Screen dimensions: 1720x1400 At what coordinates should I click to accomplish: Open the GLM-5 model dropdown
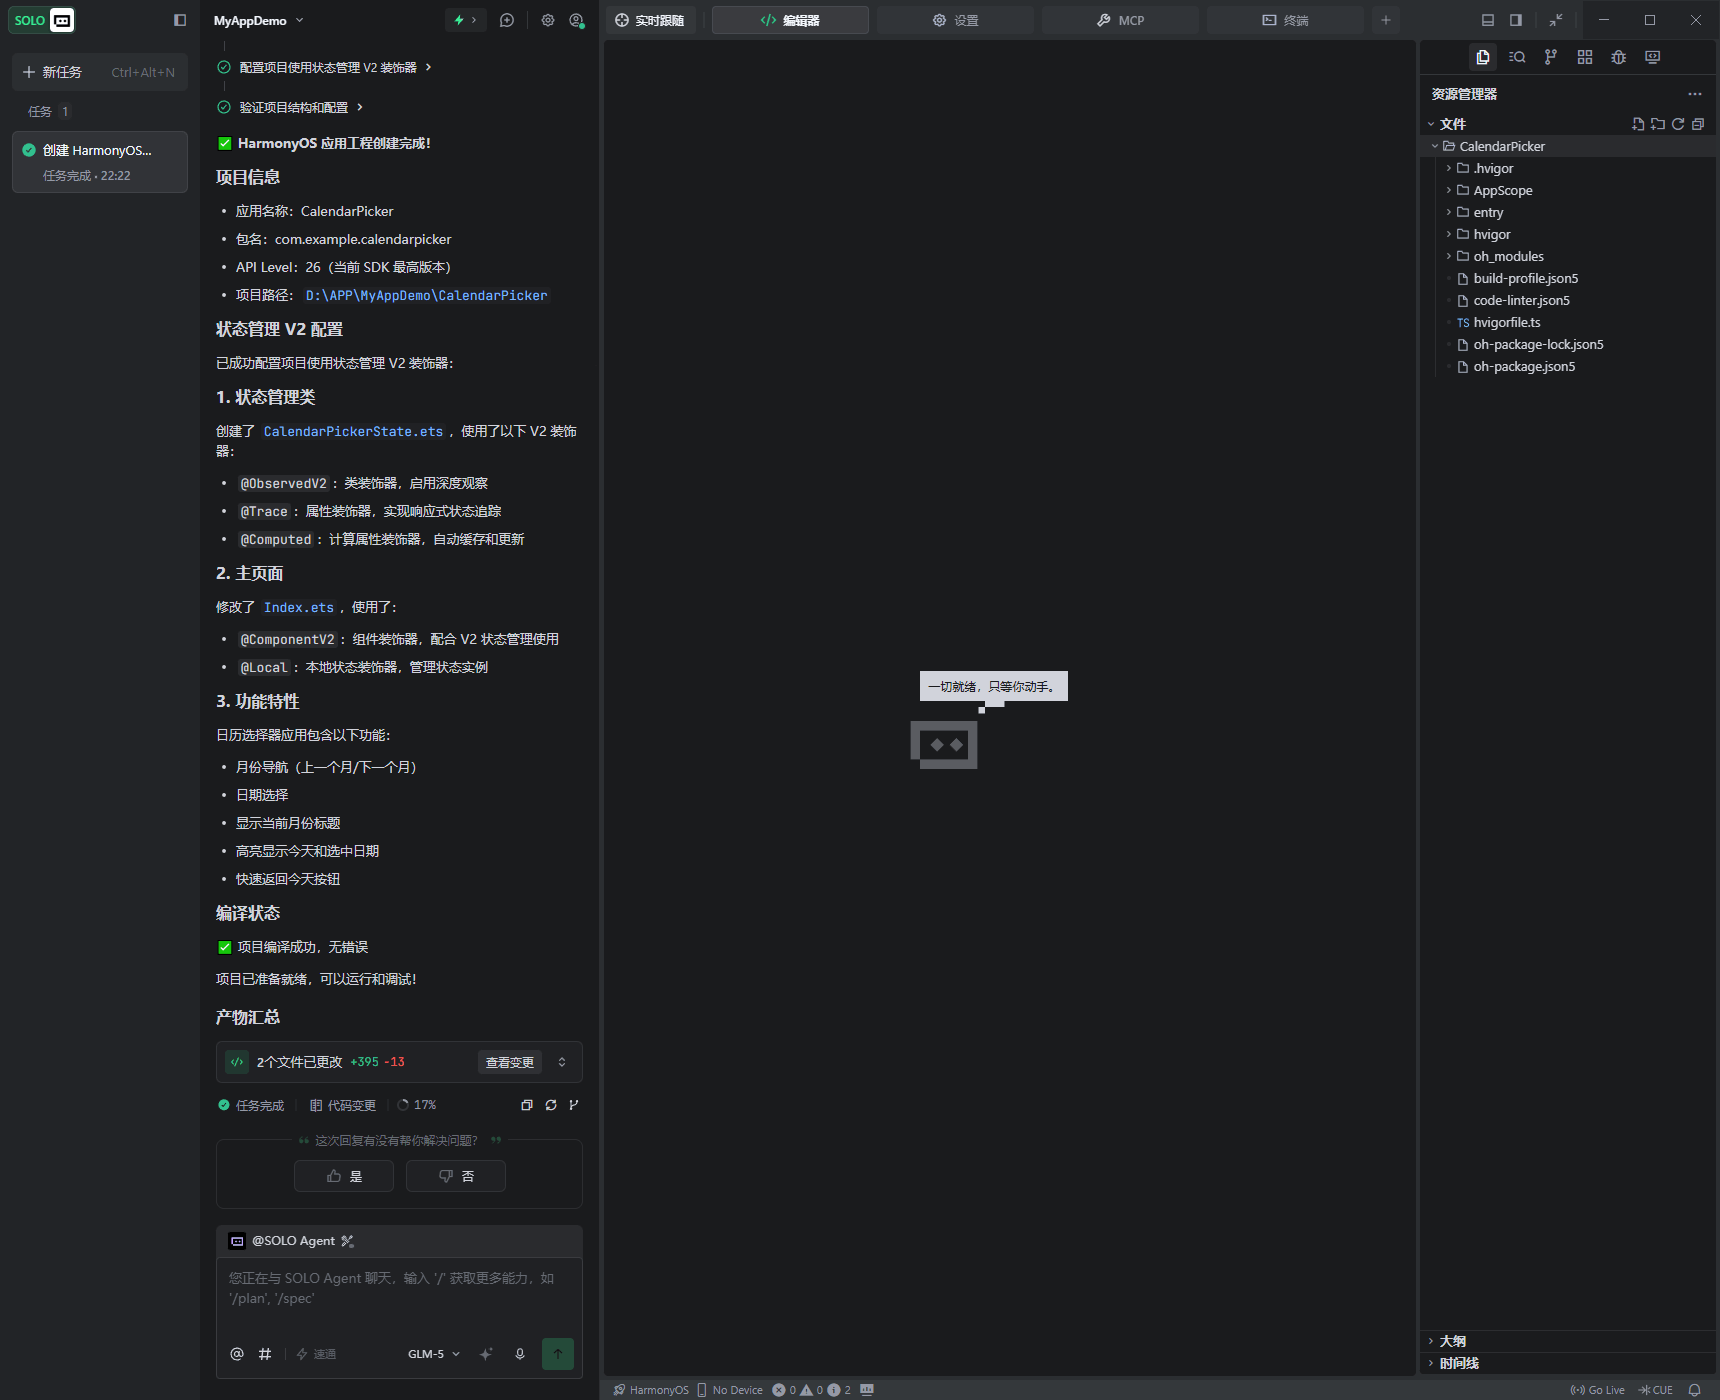point(434,1354)
